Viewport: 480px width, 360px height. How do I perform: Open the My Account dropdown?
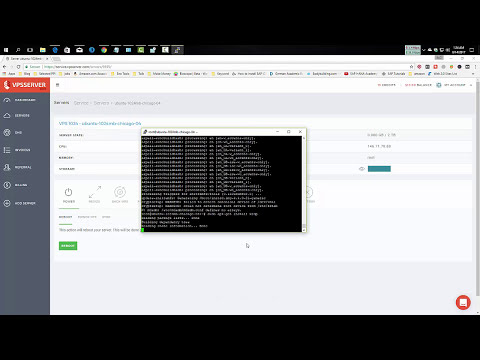pyautogui.click(x=455, y=85)
